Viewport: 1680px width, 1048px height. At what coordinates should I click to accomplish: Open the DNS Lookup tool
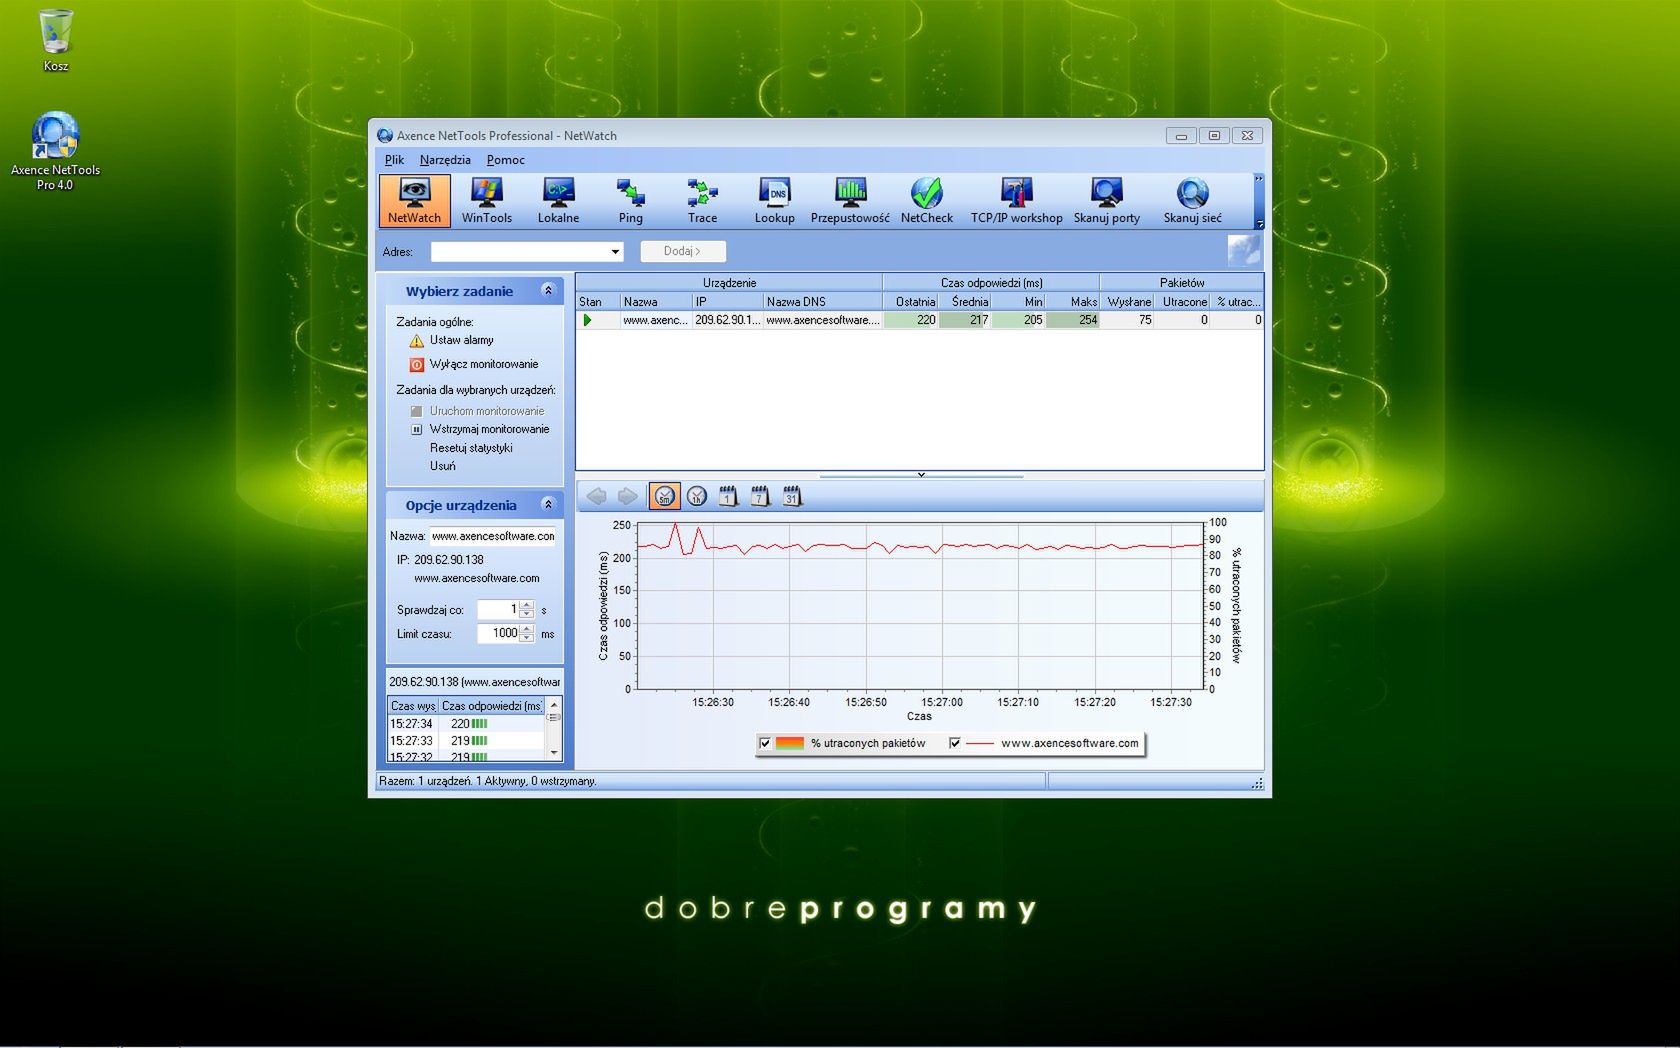(x=775, y=200)
